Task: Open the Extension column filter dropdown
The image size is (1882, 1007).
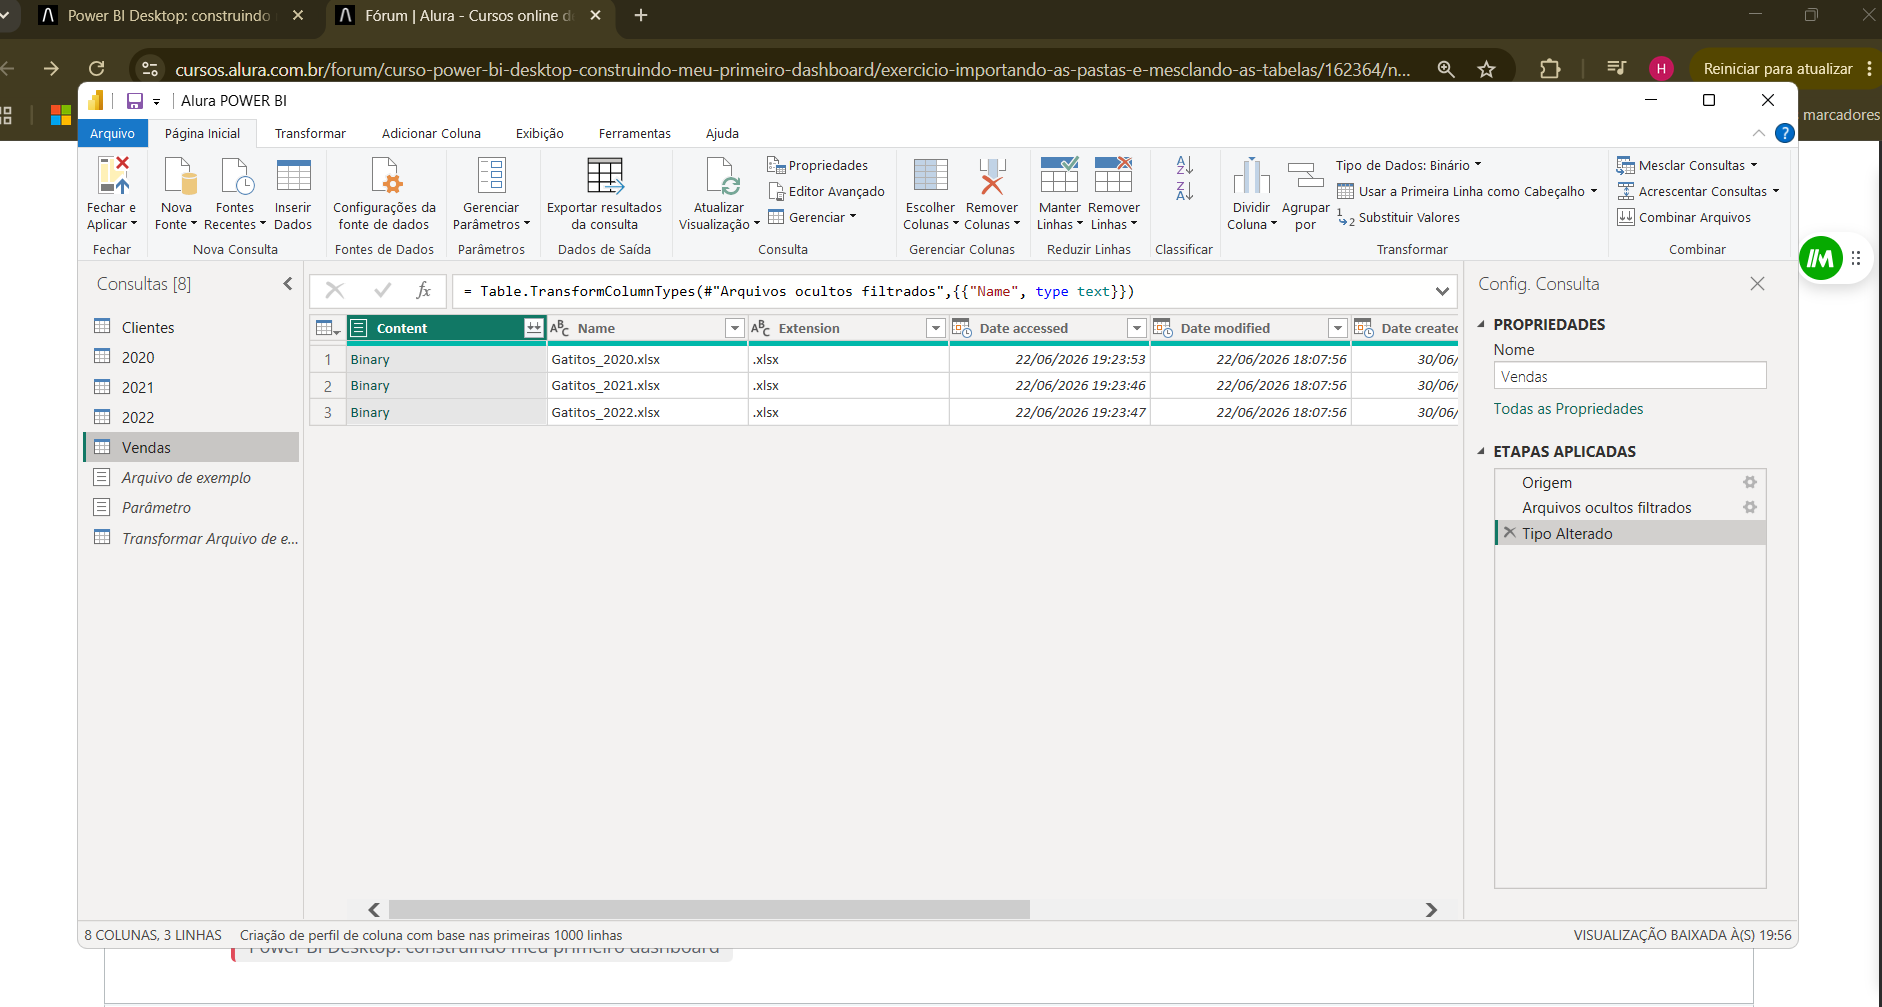Action: tap(936, 328)
